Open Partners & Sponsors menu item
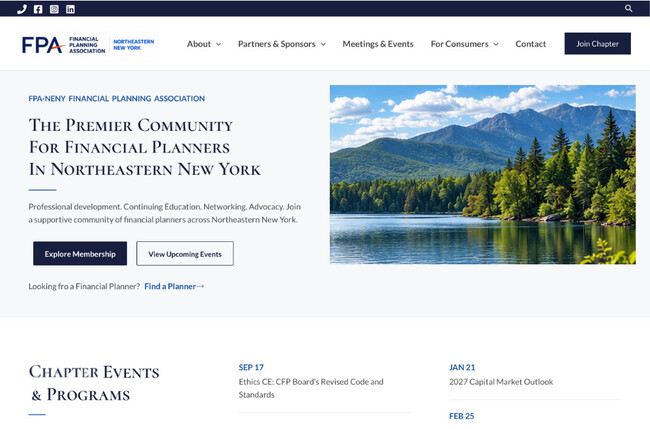 (276, 44)
